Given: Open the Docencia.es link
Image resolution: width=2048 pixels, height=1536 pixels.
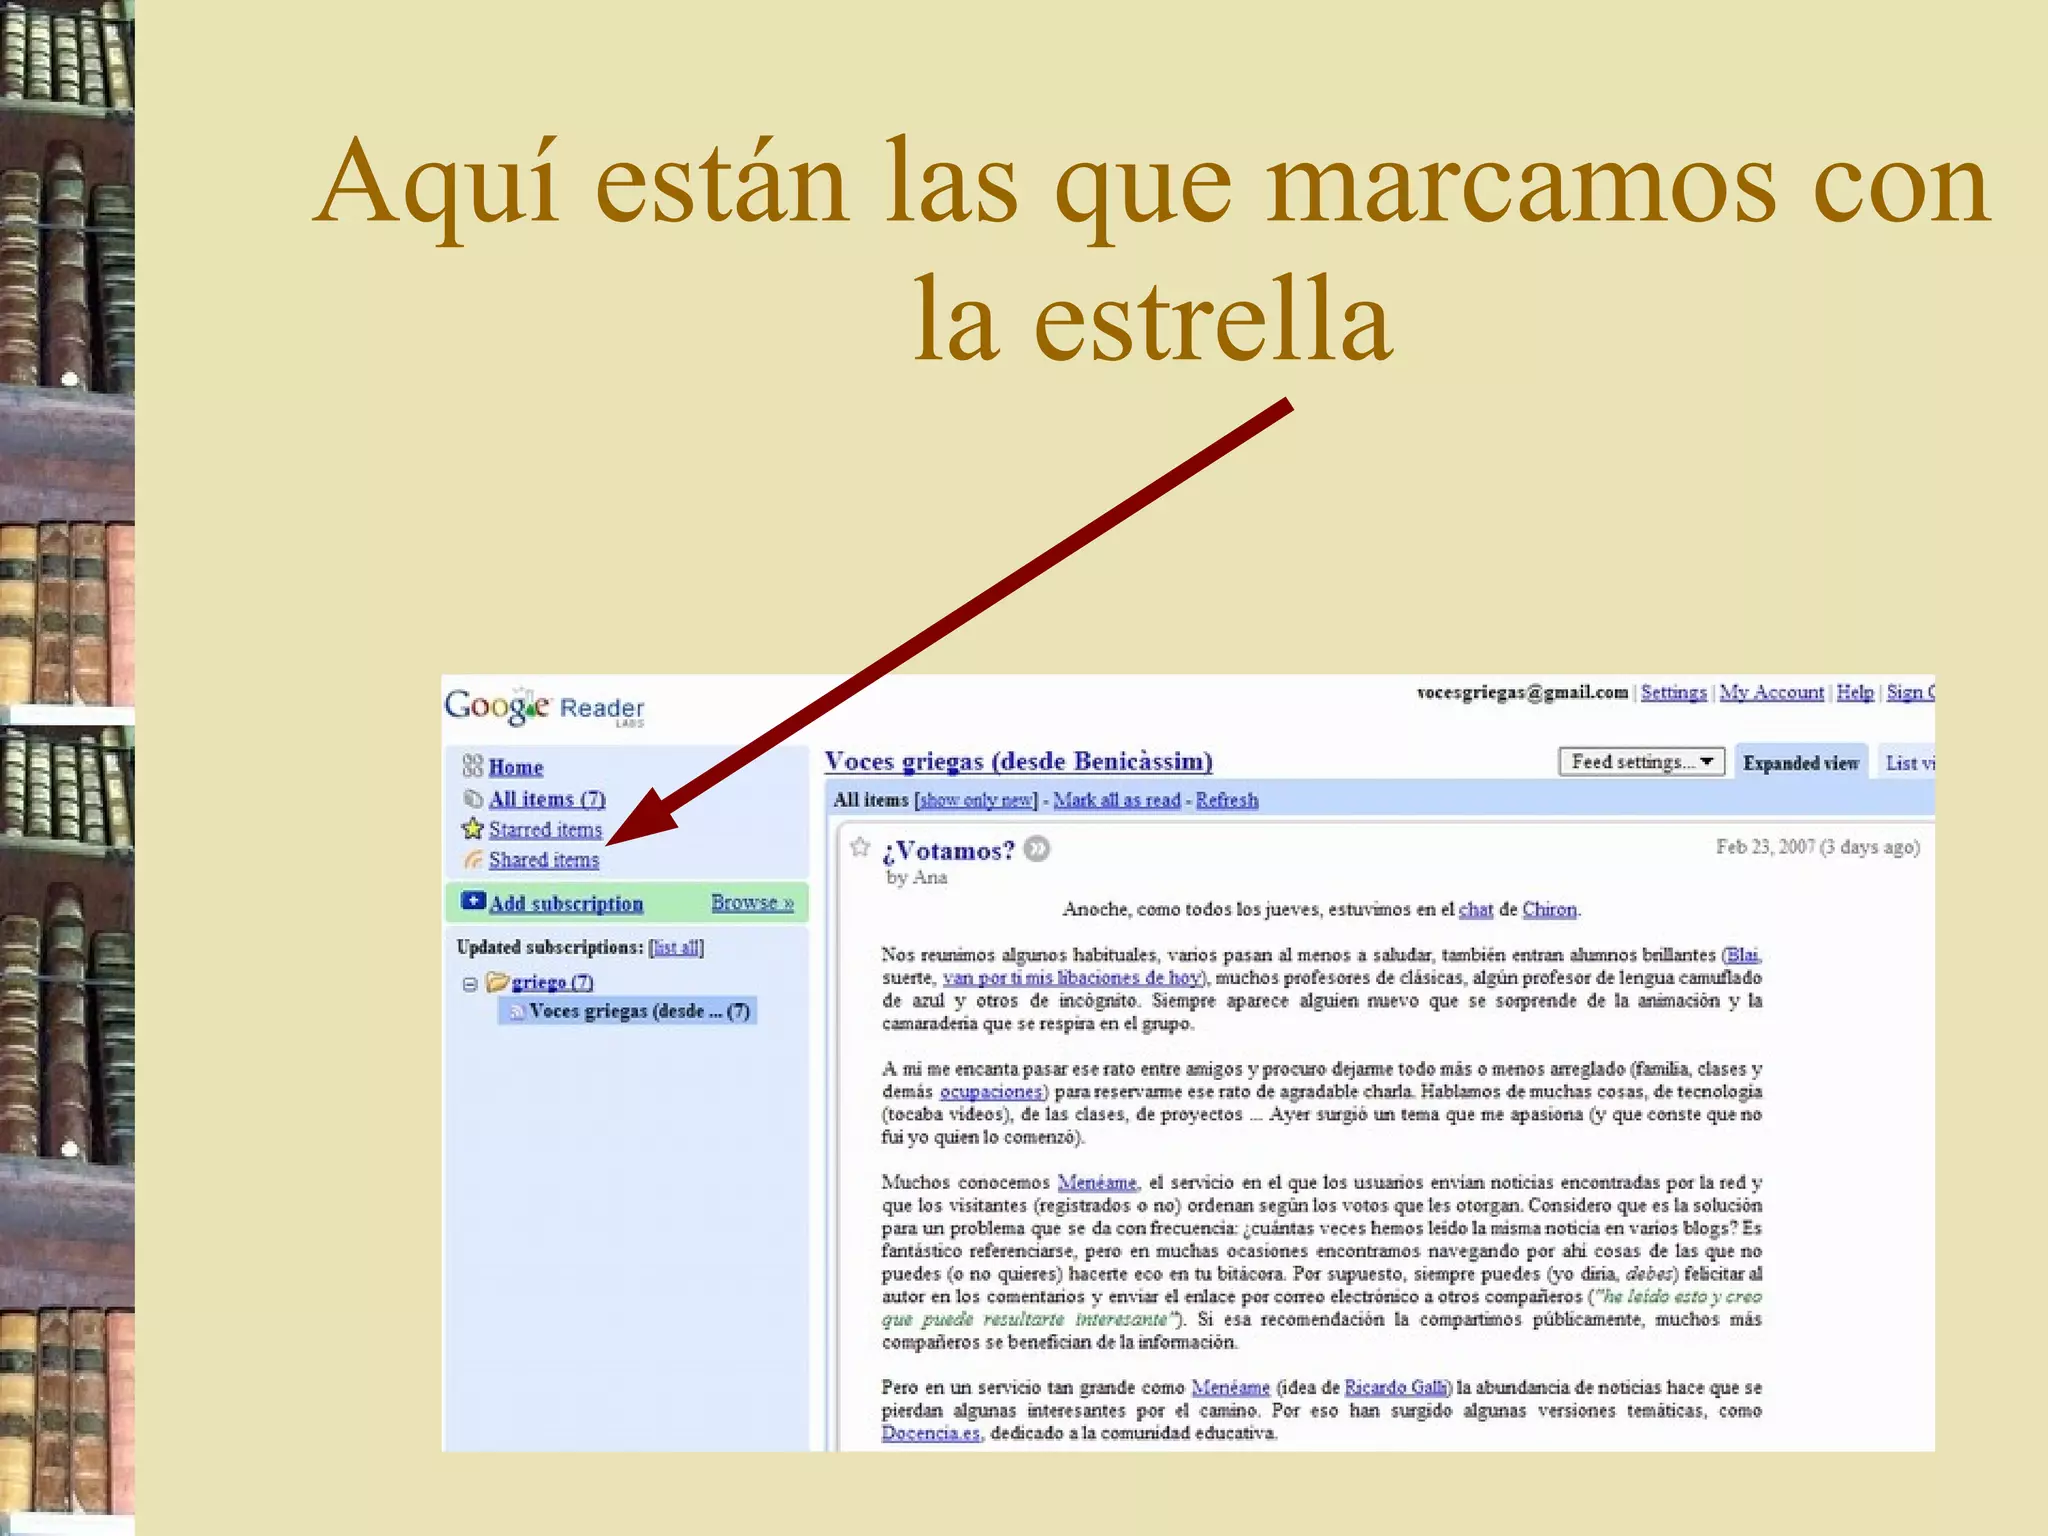Looking at the screenshot, I should 931,1434.
